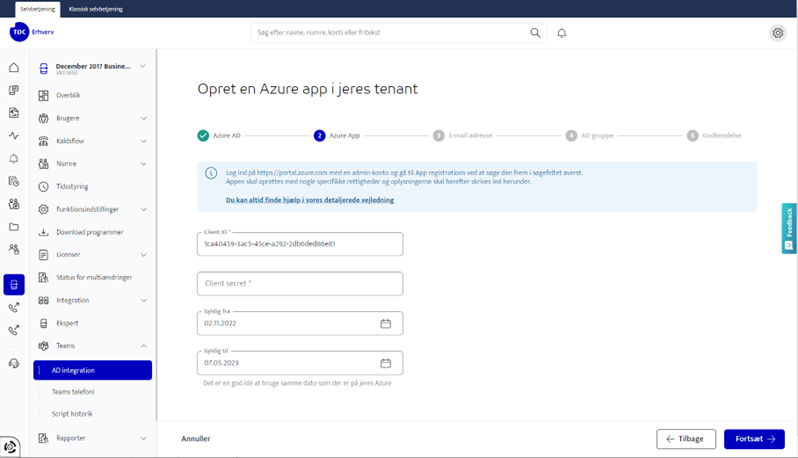Expand the Funktionsindstillinger chevron
This screenshot has height=458, width=798.
pos(144,209)
